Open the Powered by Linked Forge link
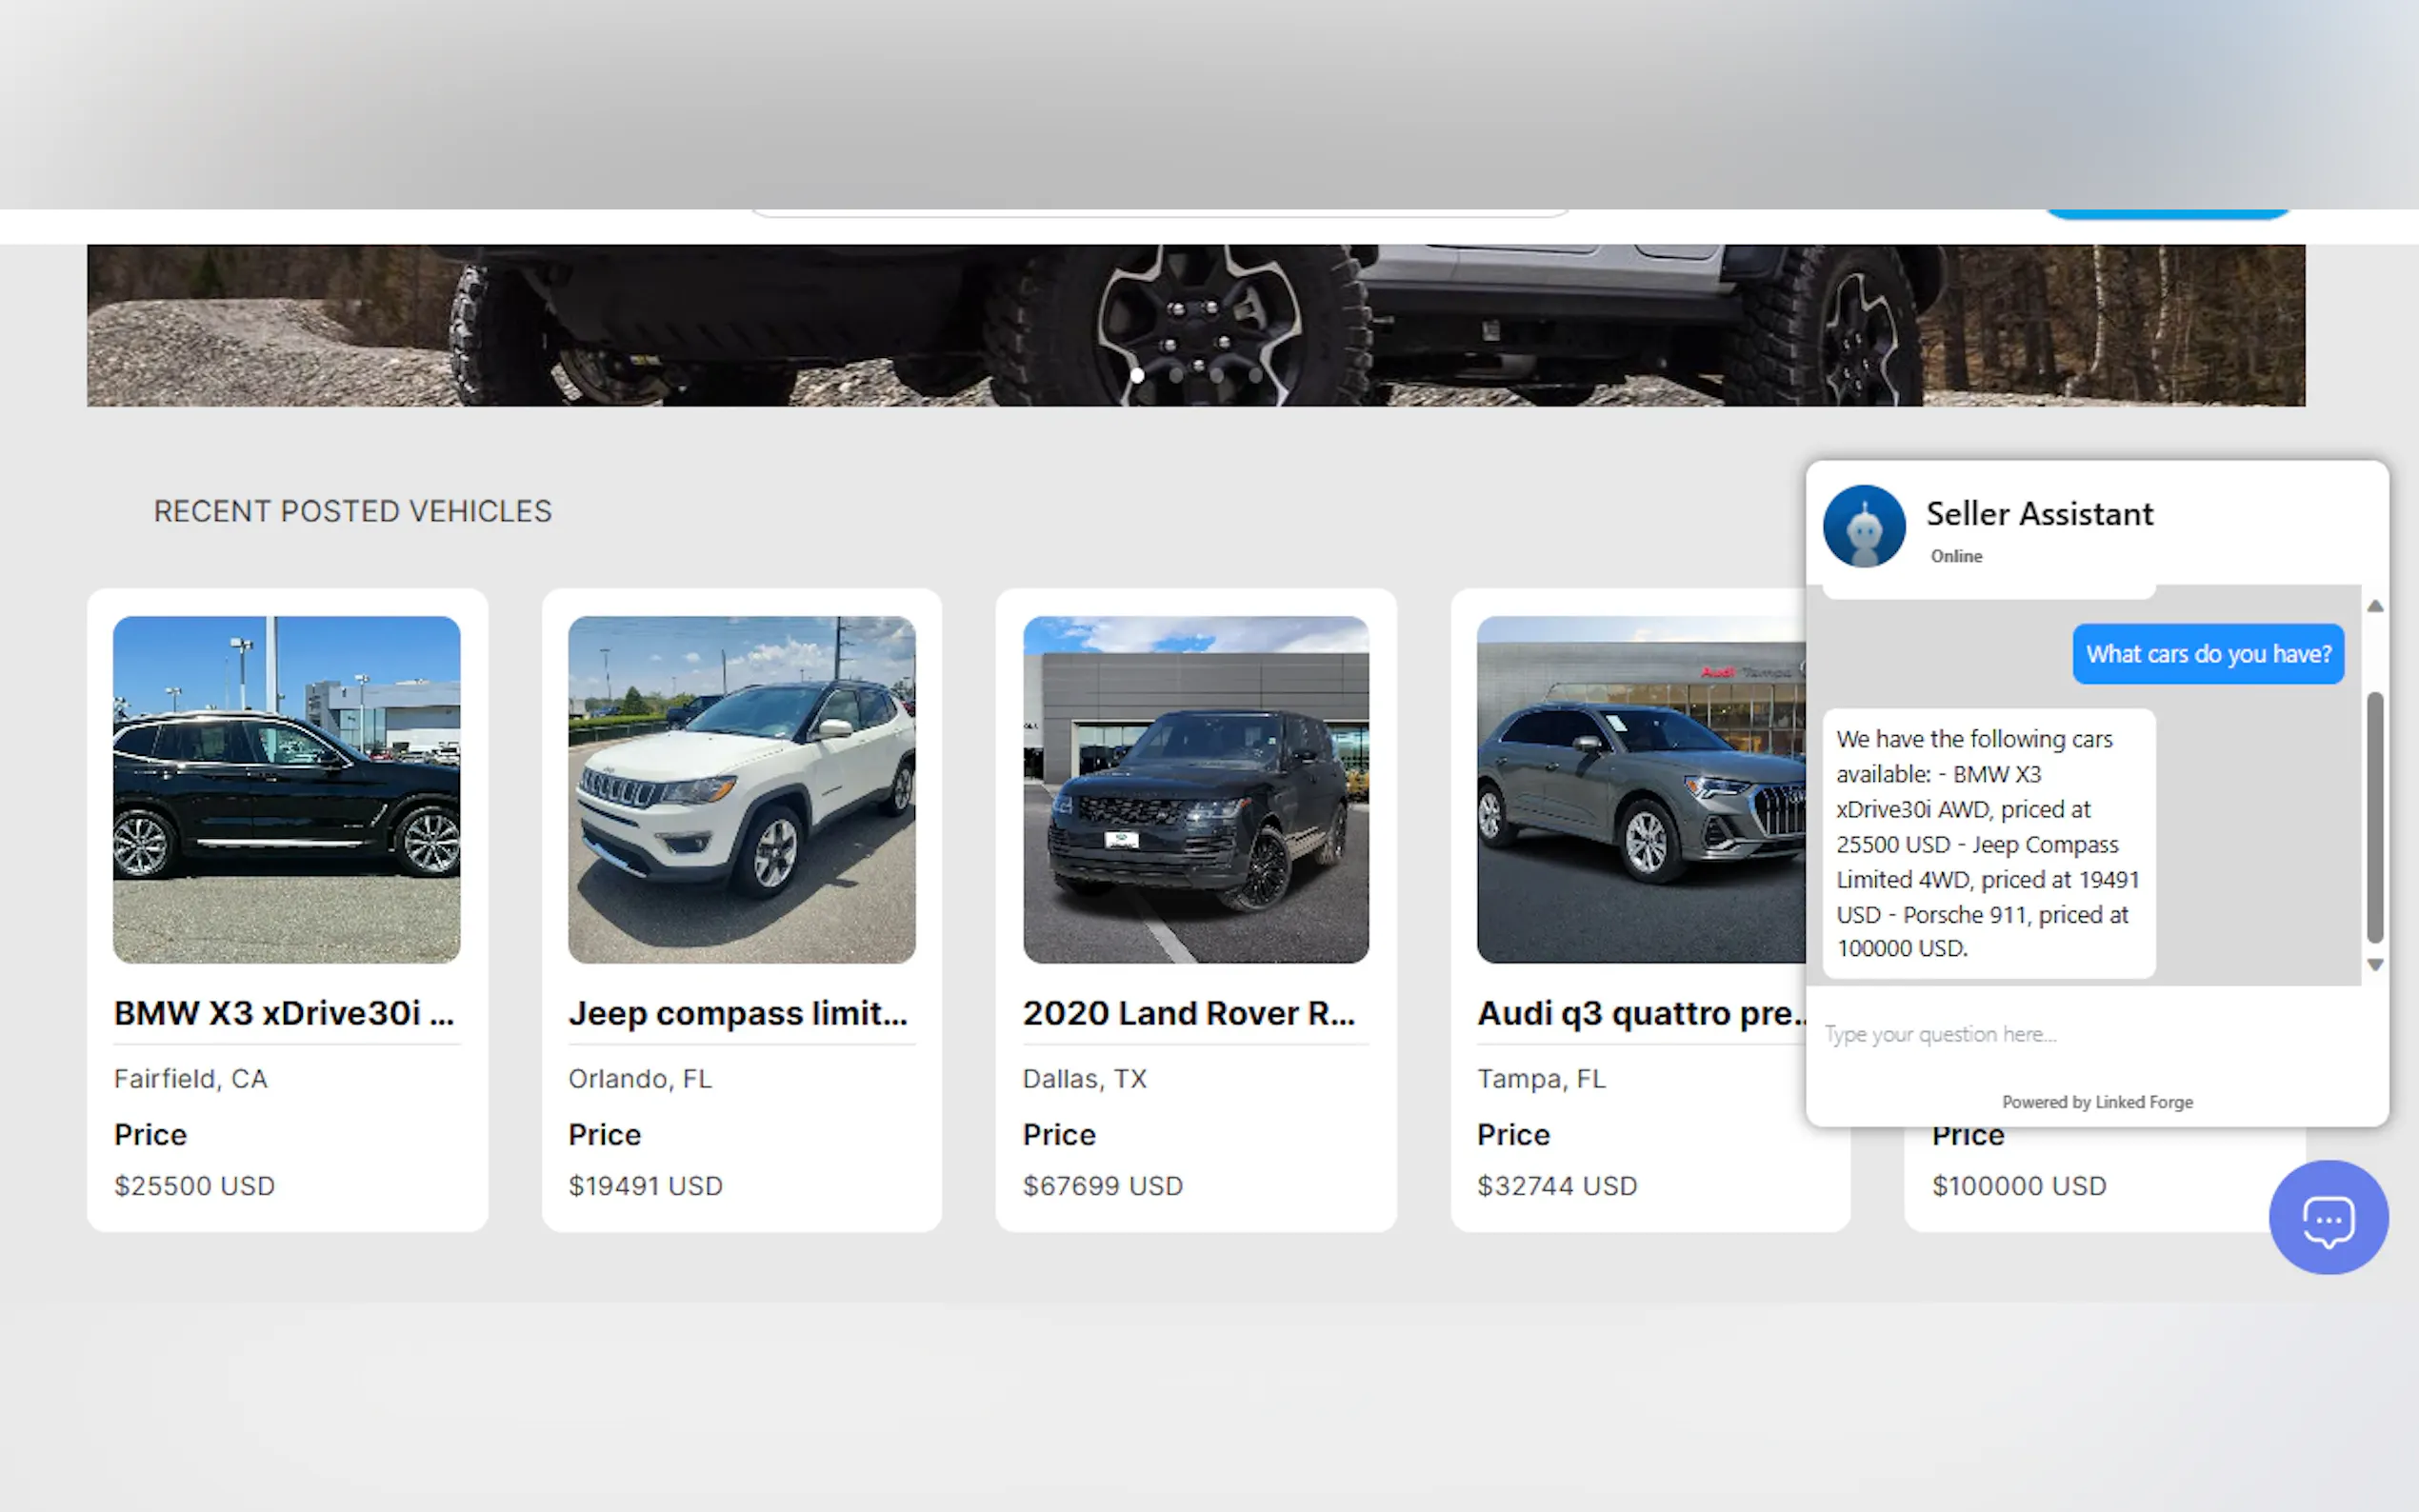Screen dimensions: 2419x1512 2097,1102
